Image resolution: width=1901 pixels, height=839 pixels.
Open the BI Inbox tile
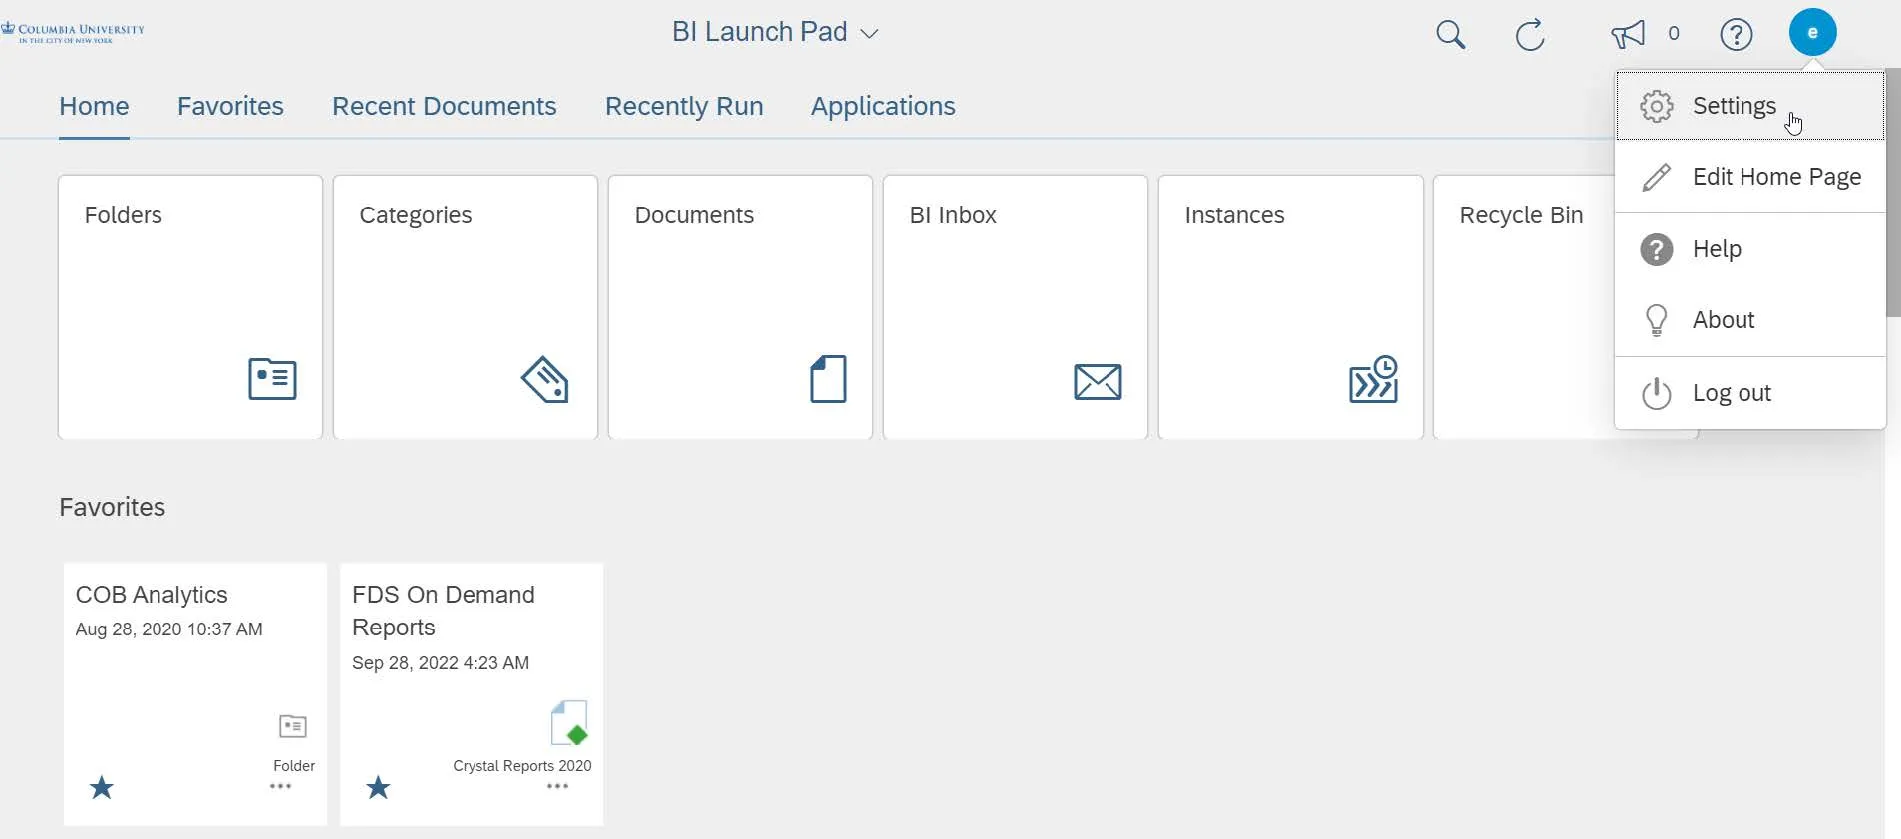point(1015,307)
